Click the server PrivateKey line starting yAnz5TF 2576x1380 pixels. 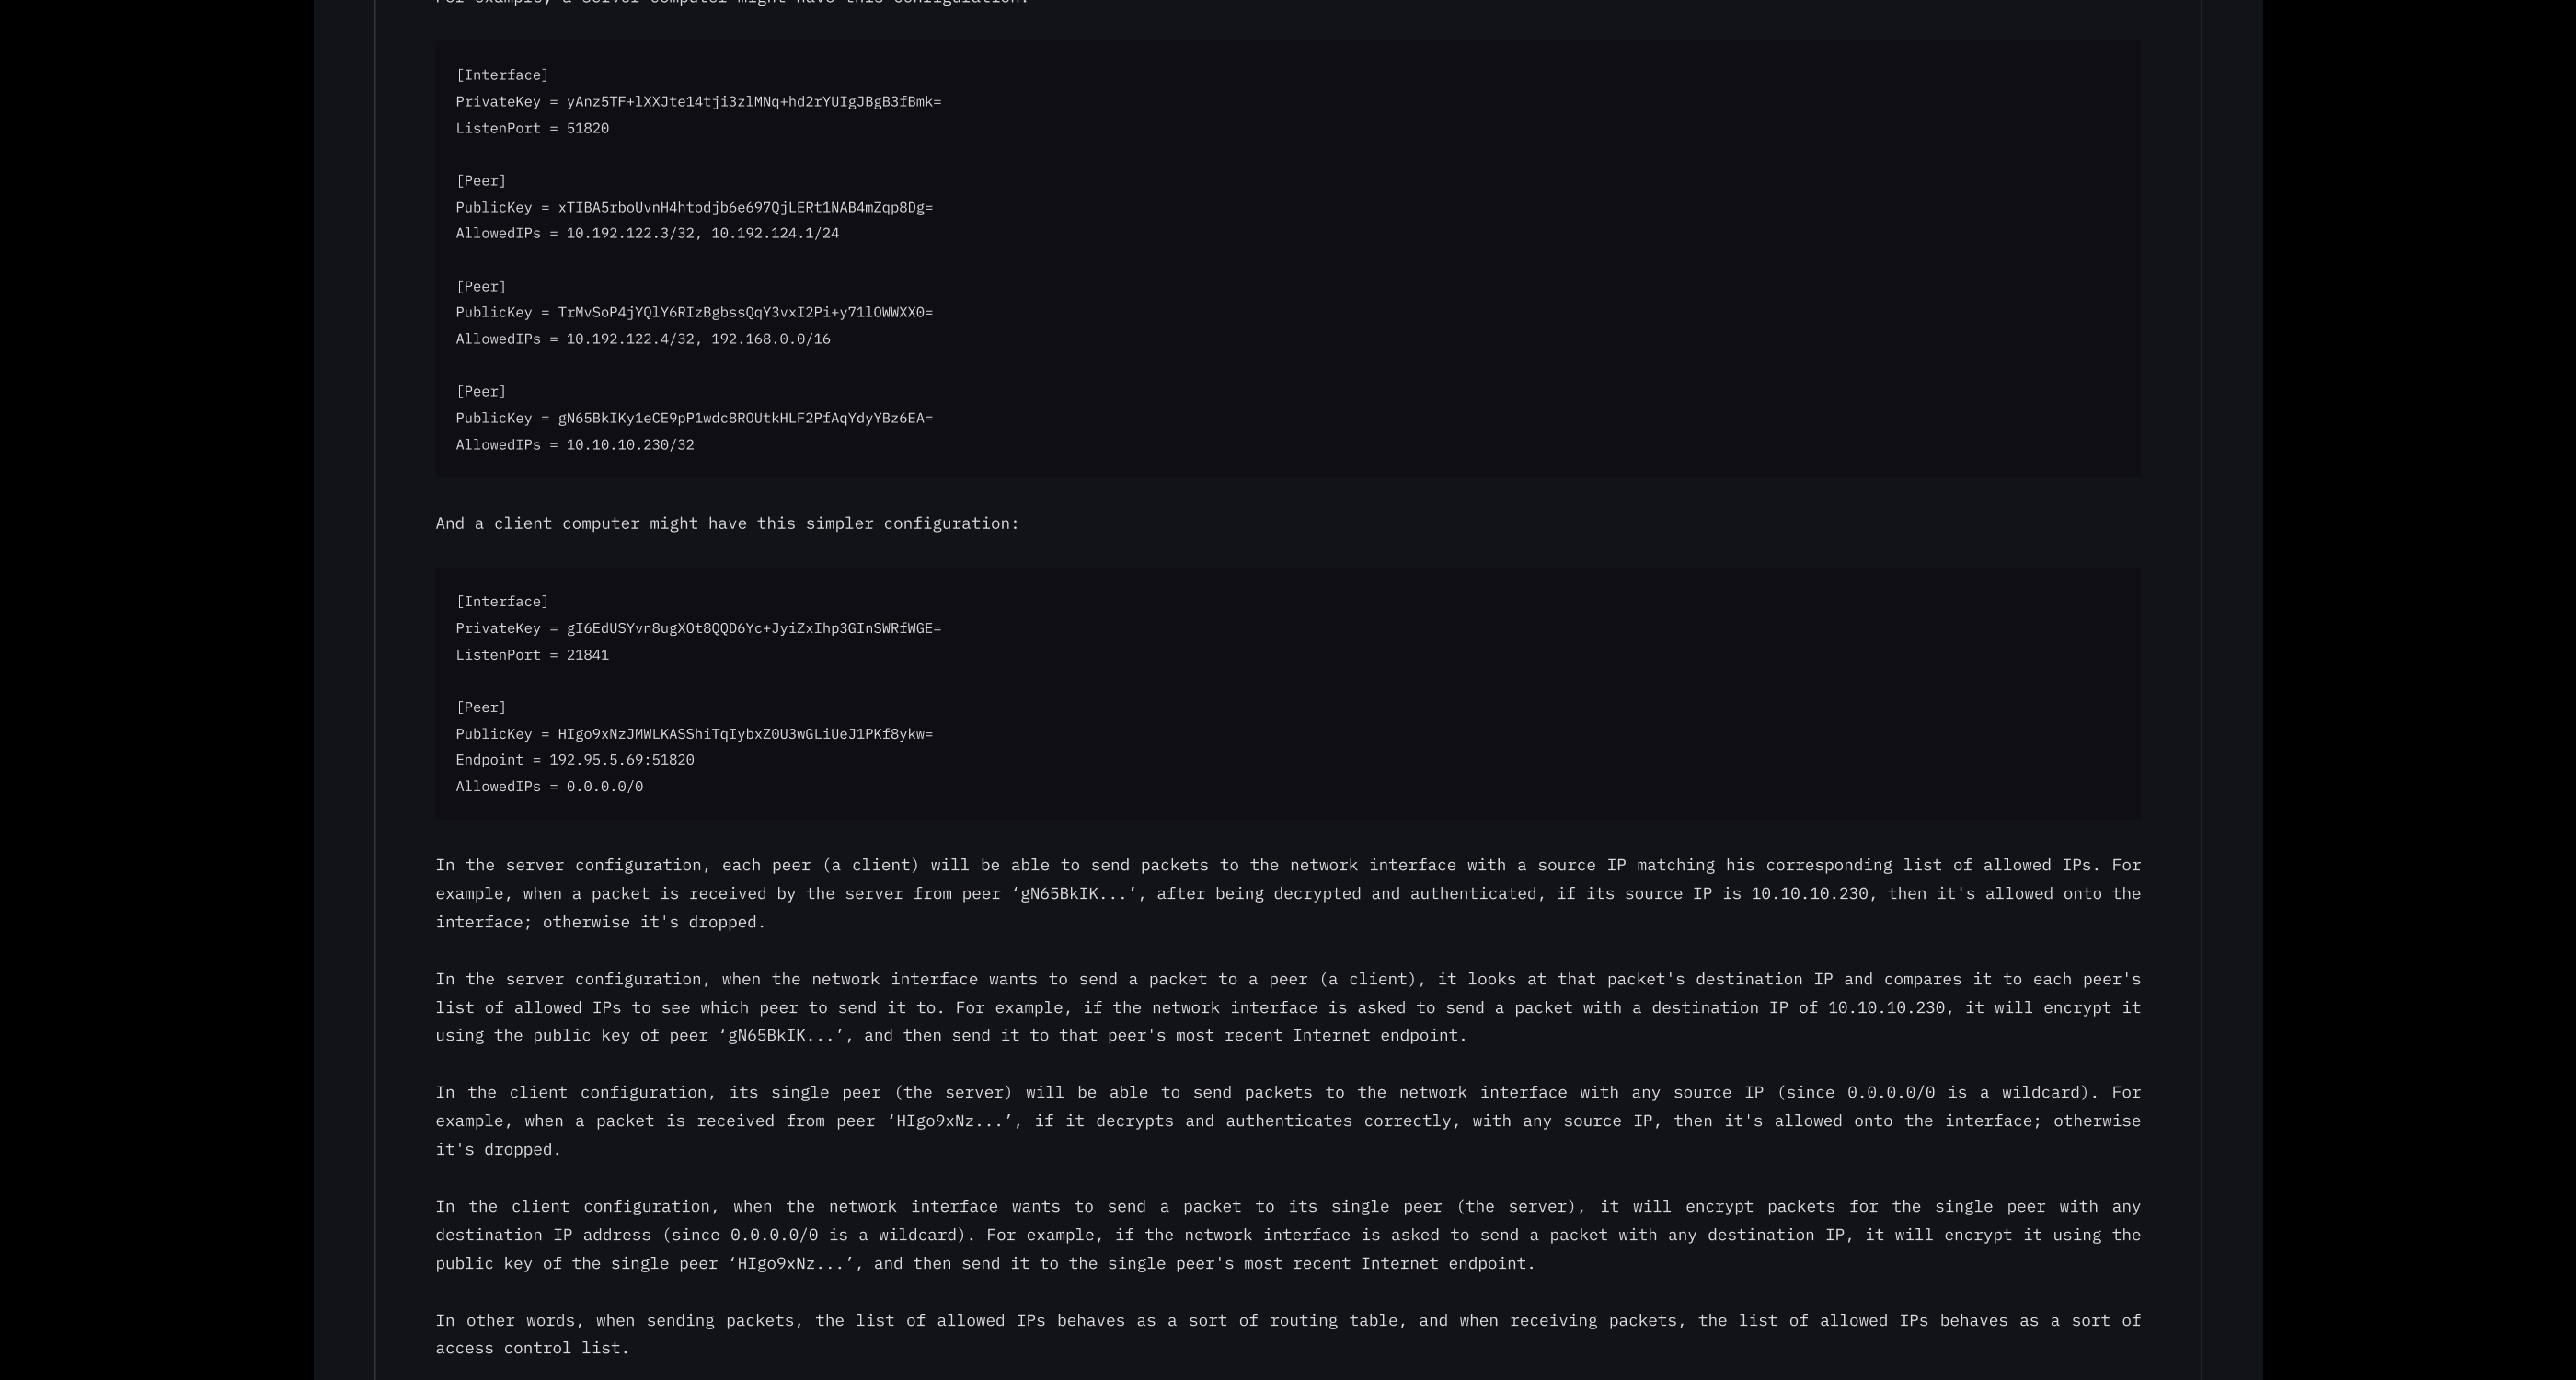point(698,102)
